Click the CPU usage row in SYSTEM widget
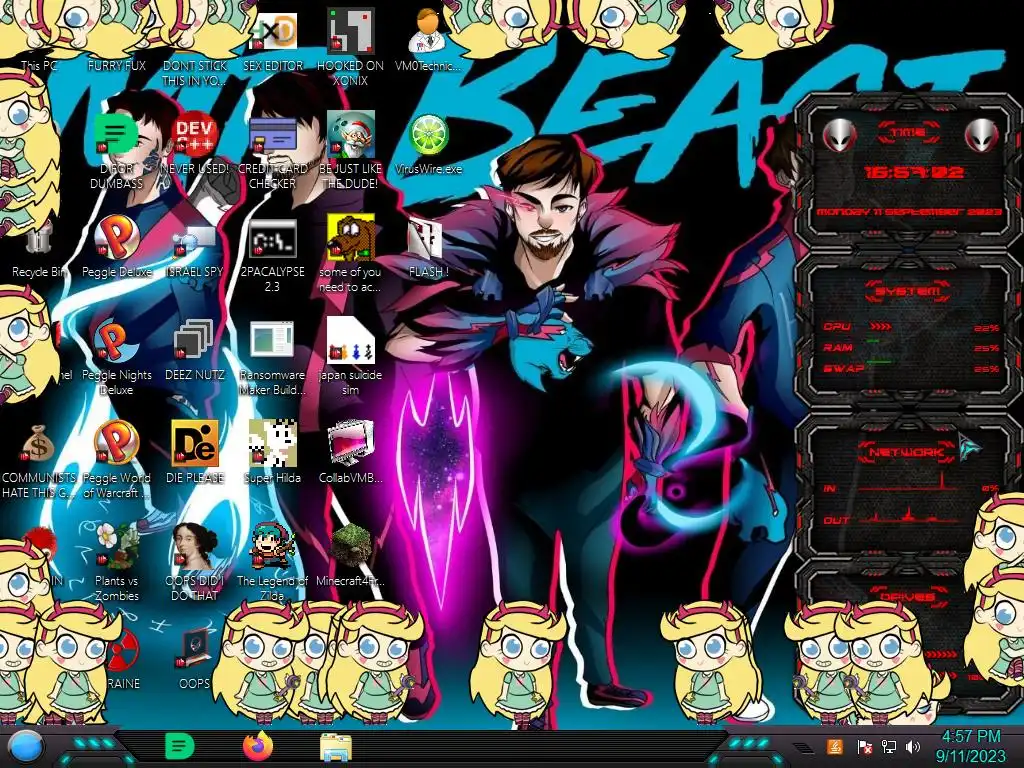 point(910,327)
